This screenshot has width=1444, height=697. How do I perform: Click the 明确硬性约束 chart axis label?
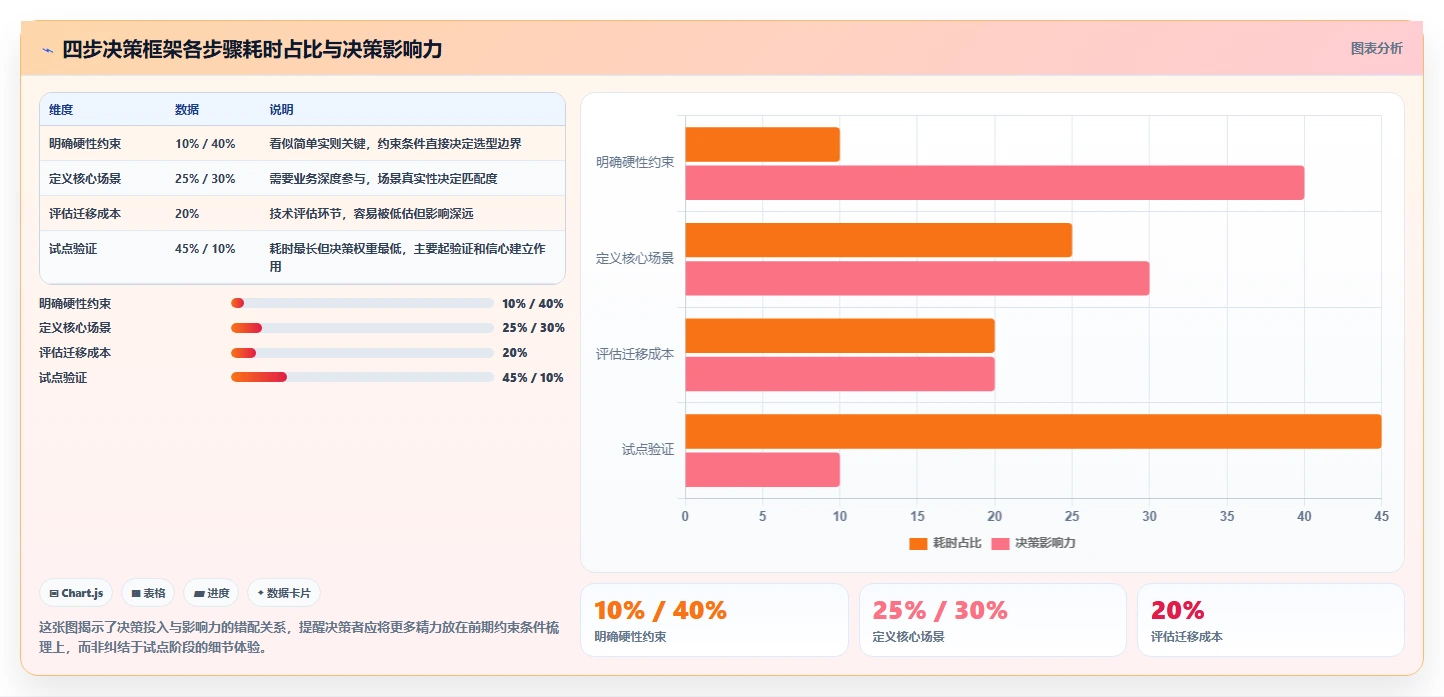[635, 162]
